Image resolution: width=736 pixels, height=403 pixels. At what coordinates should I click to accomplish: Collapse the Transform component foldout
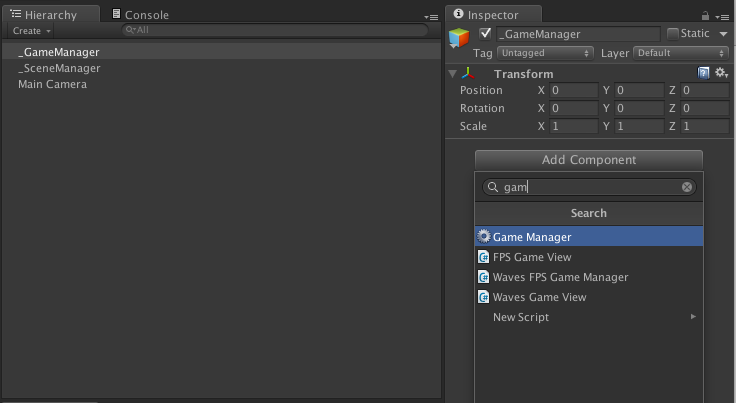[452, 74]
